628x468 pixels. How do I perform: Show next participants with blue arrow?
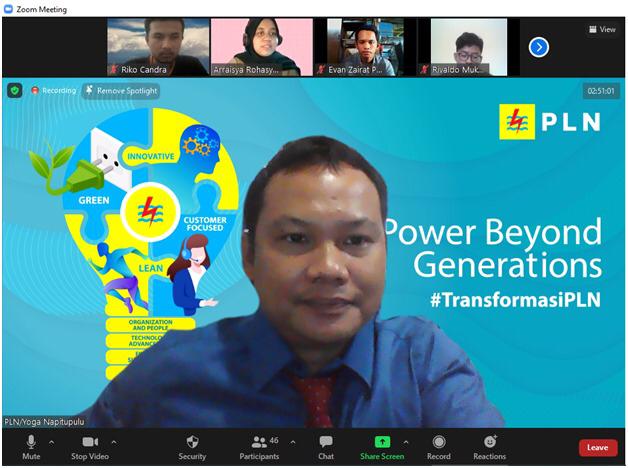point(538,47)
